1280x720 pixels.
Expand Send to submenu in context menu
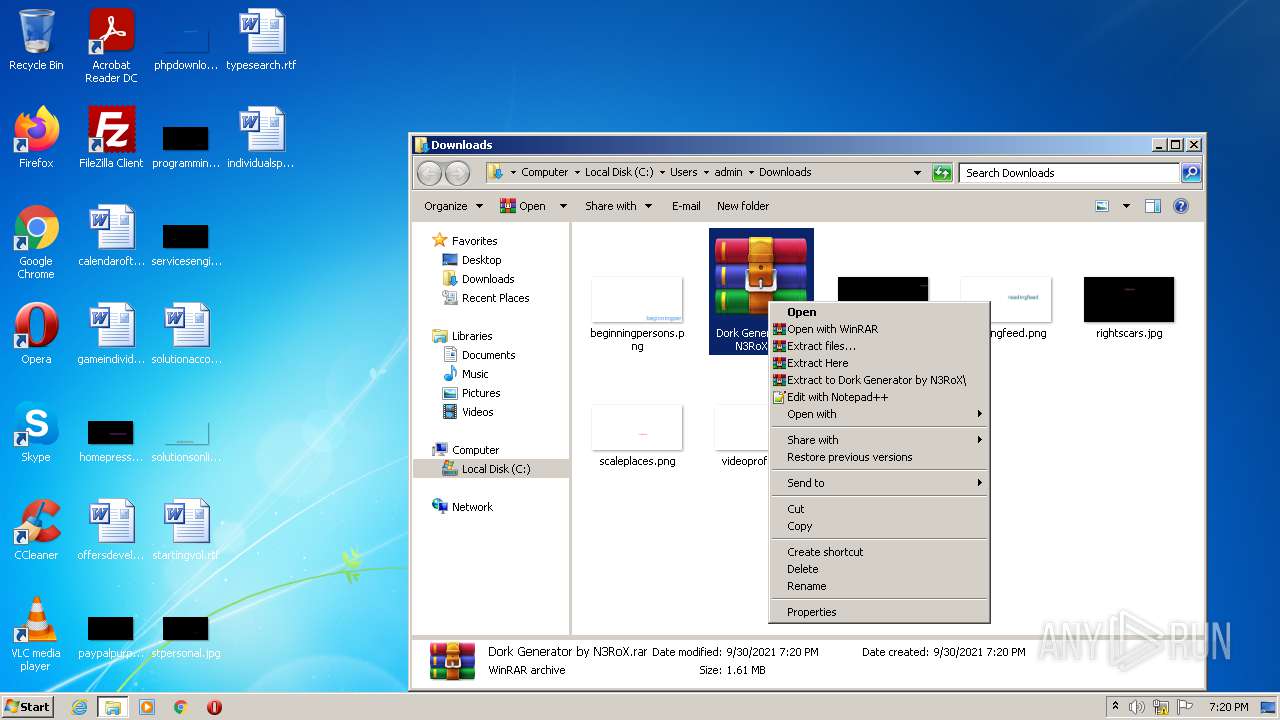(x=879, y=483)
